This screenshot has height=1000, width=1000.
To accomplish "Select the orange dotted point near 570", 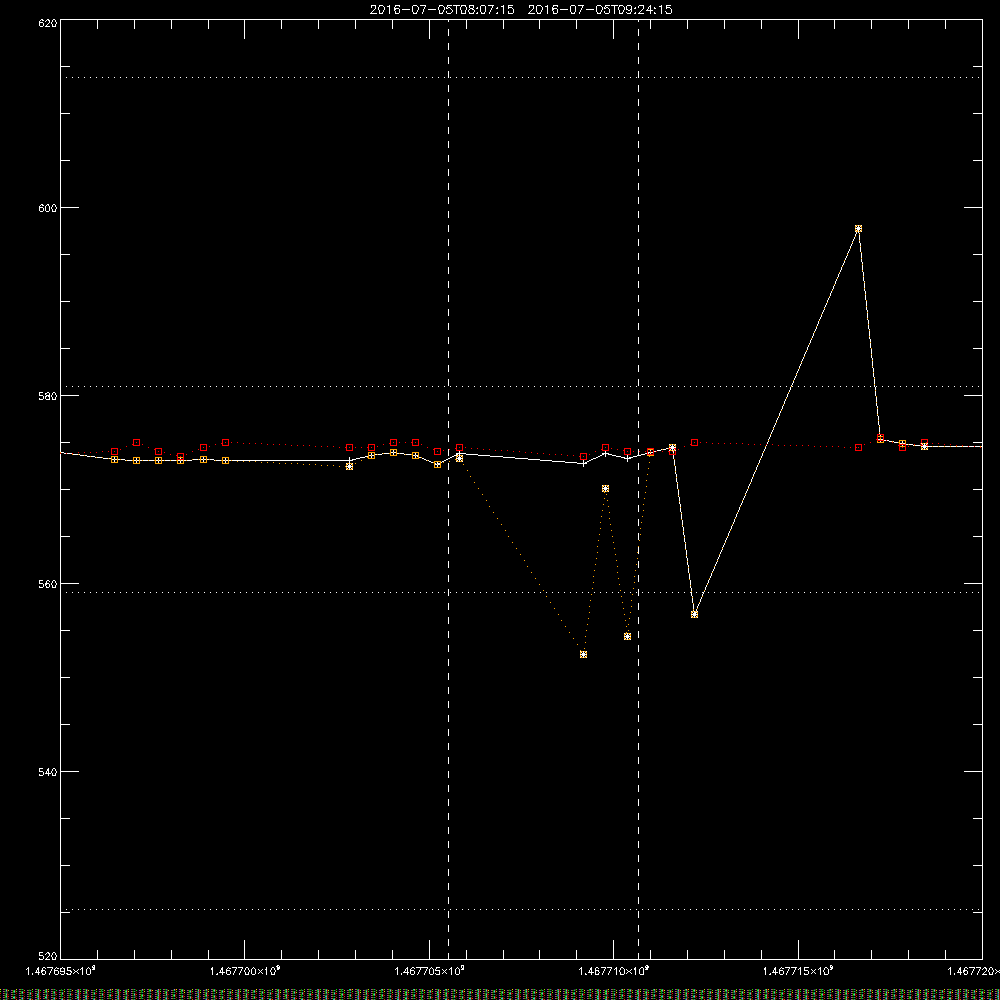I will [605, 489].
